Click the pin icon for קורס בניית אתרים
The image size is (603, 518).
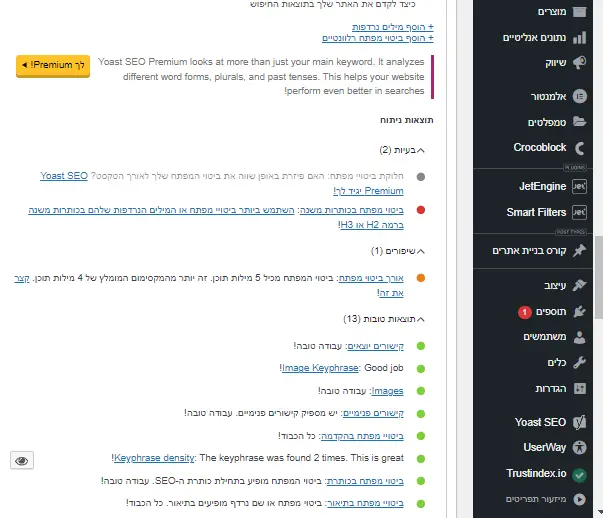(x=580, y=251)
